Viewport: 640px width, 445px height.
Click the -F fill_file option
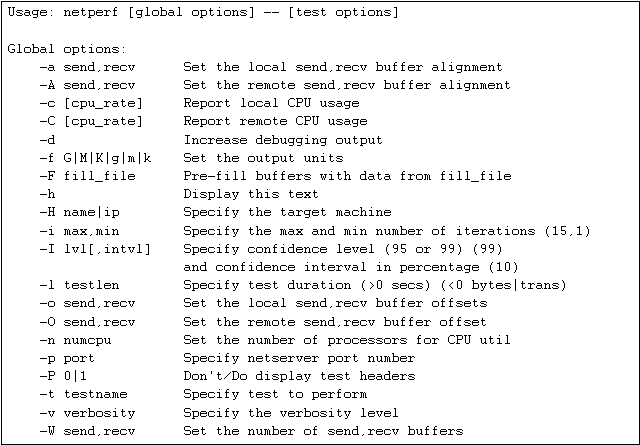click(x=87, y=176)
